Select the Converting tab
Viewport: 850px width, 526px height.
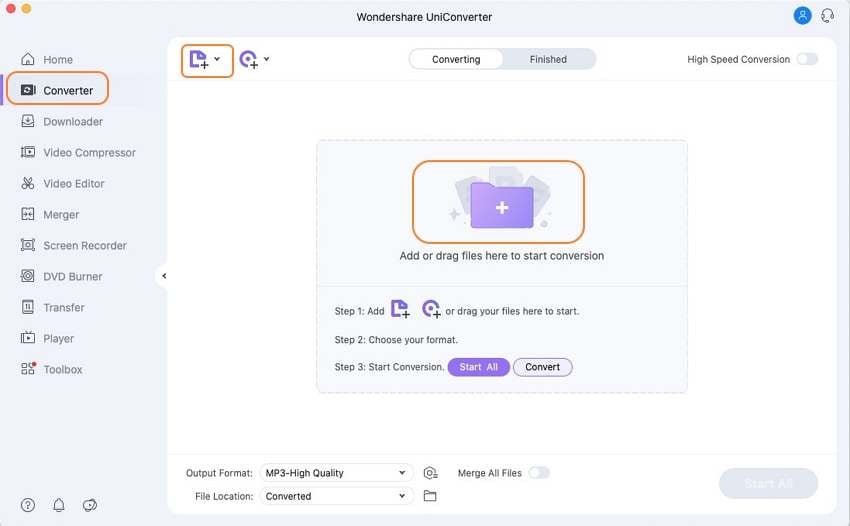pyautogui.click(x=456, y=59)
